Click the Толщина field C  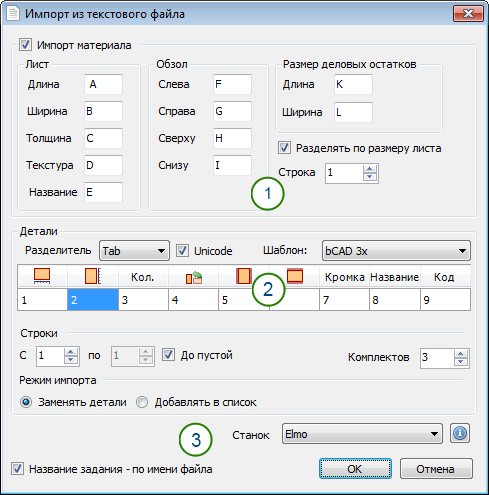(103, 138)
